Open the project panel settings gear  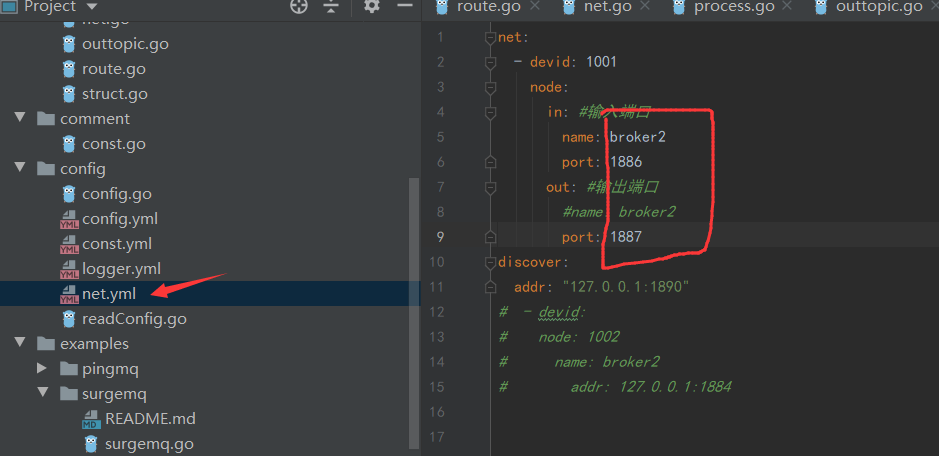[x=372, y=6]
